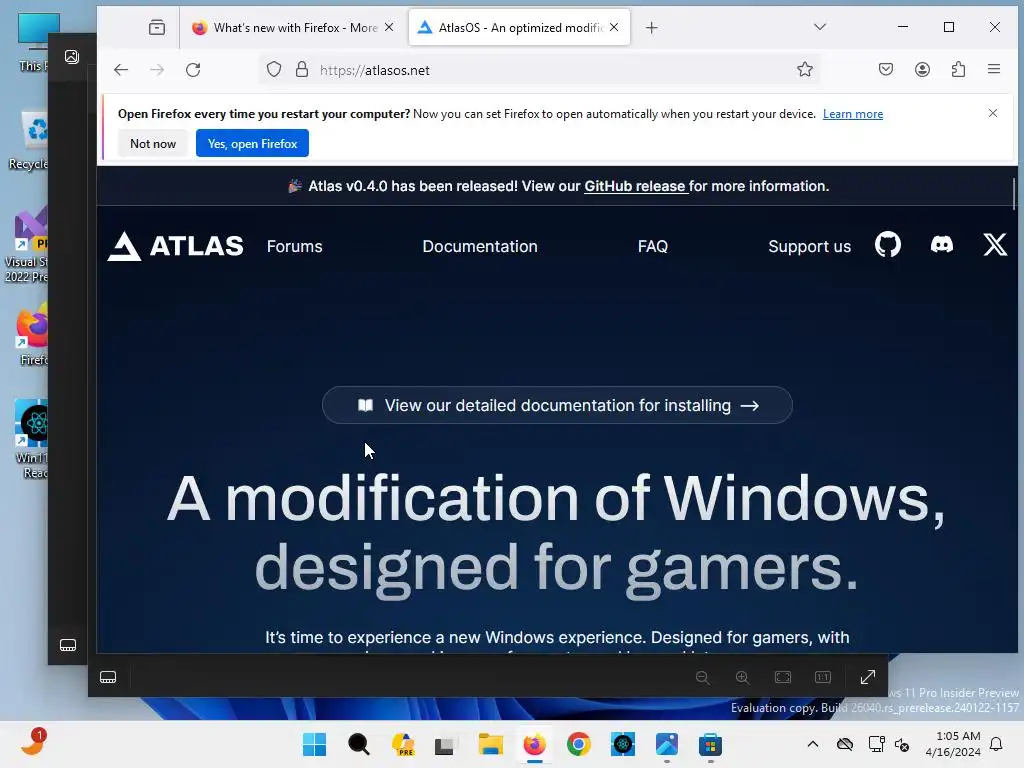1024x768 pixels.
Task: Dismiss notification with Not now
Action: (153, 144)
